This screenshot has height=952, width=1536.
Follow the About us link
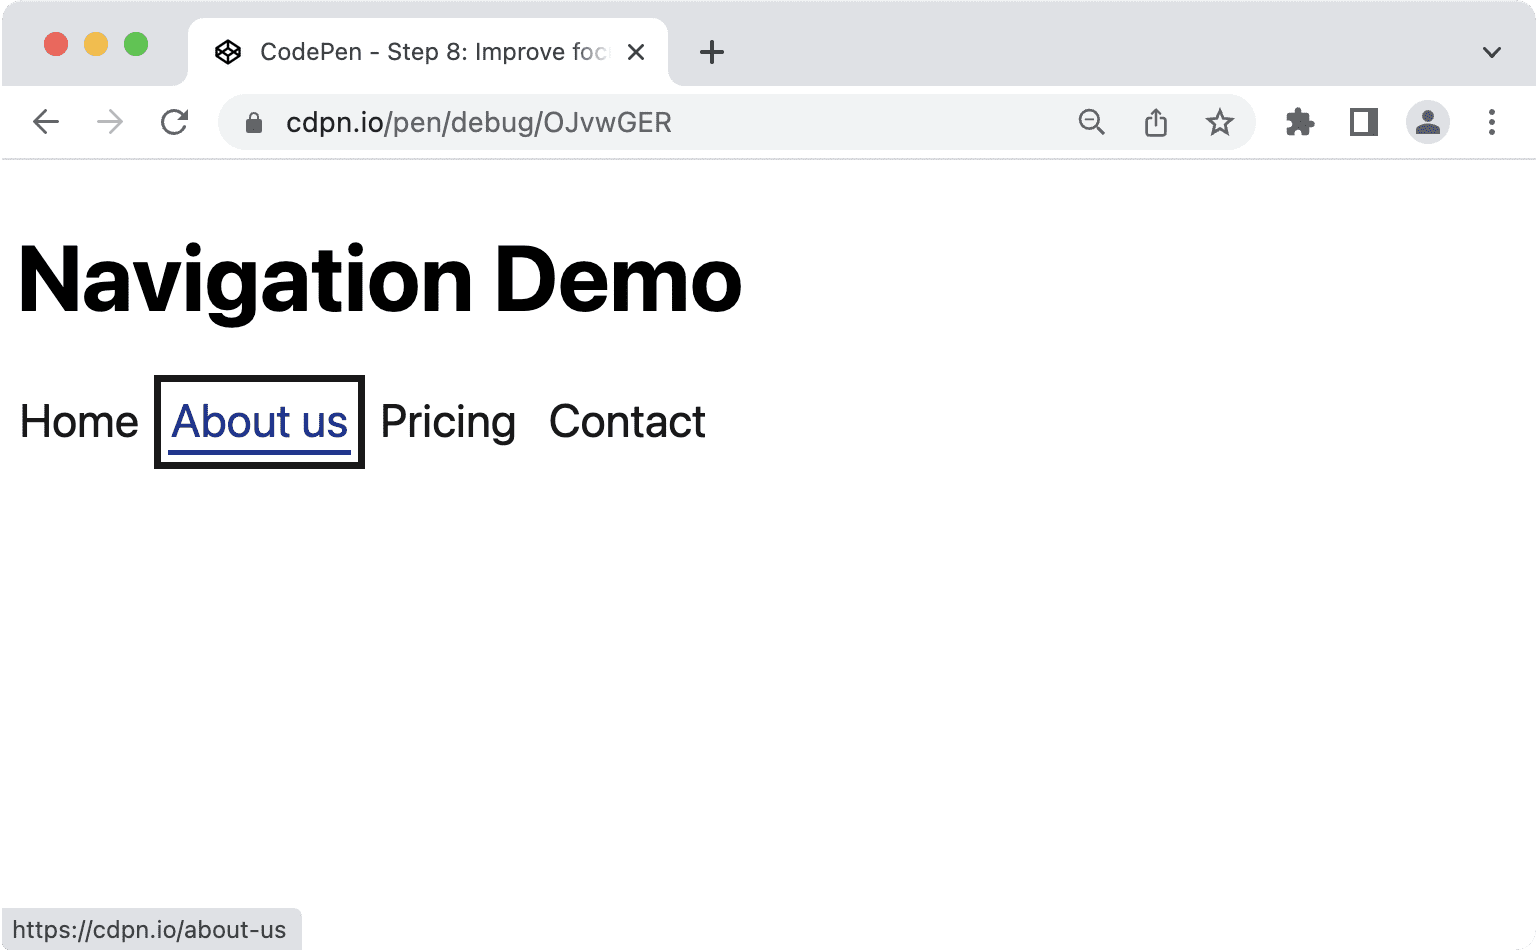click(258, 421)
